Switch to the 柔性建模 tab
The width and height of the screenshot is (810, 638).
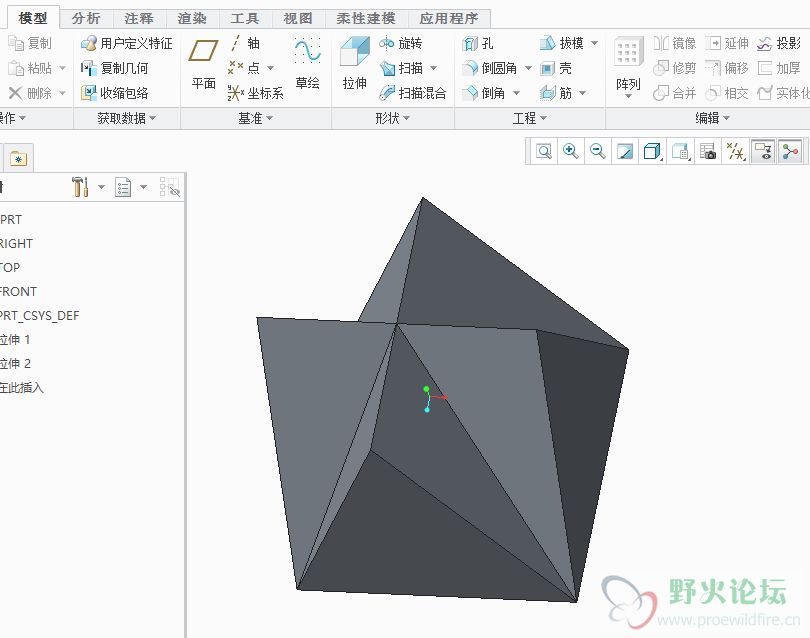click(x=366, y=18)
